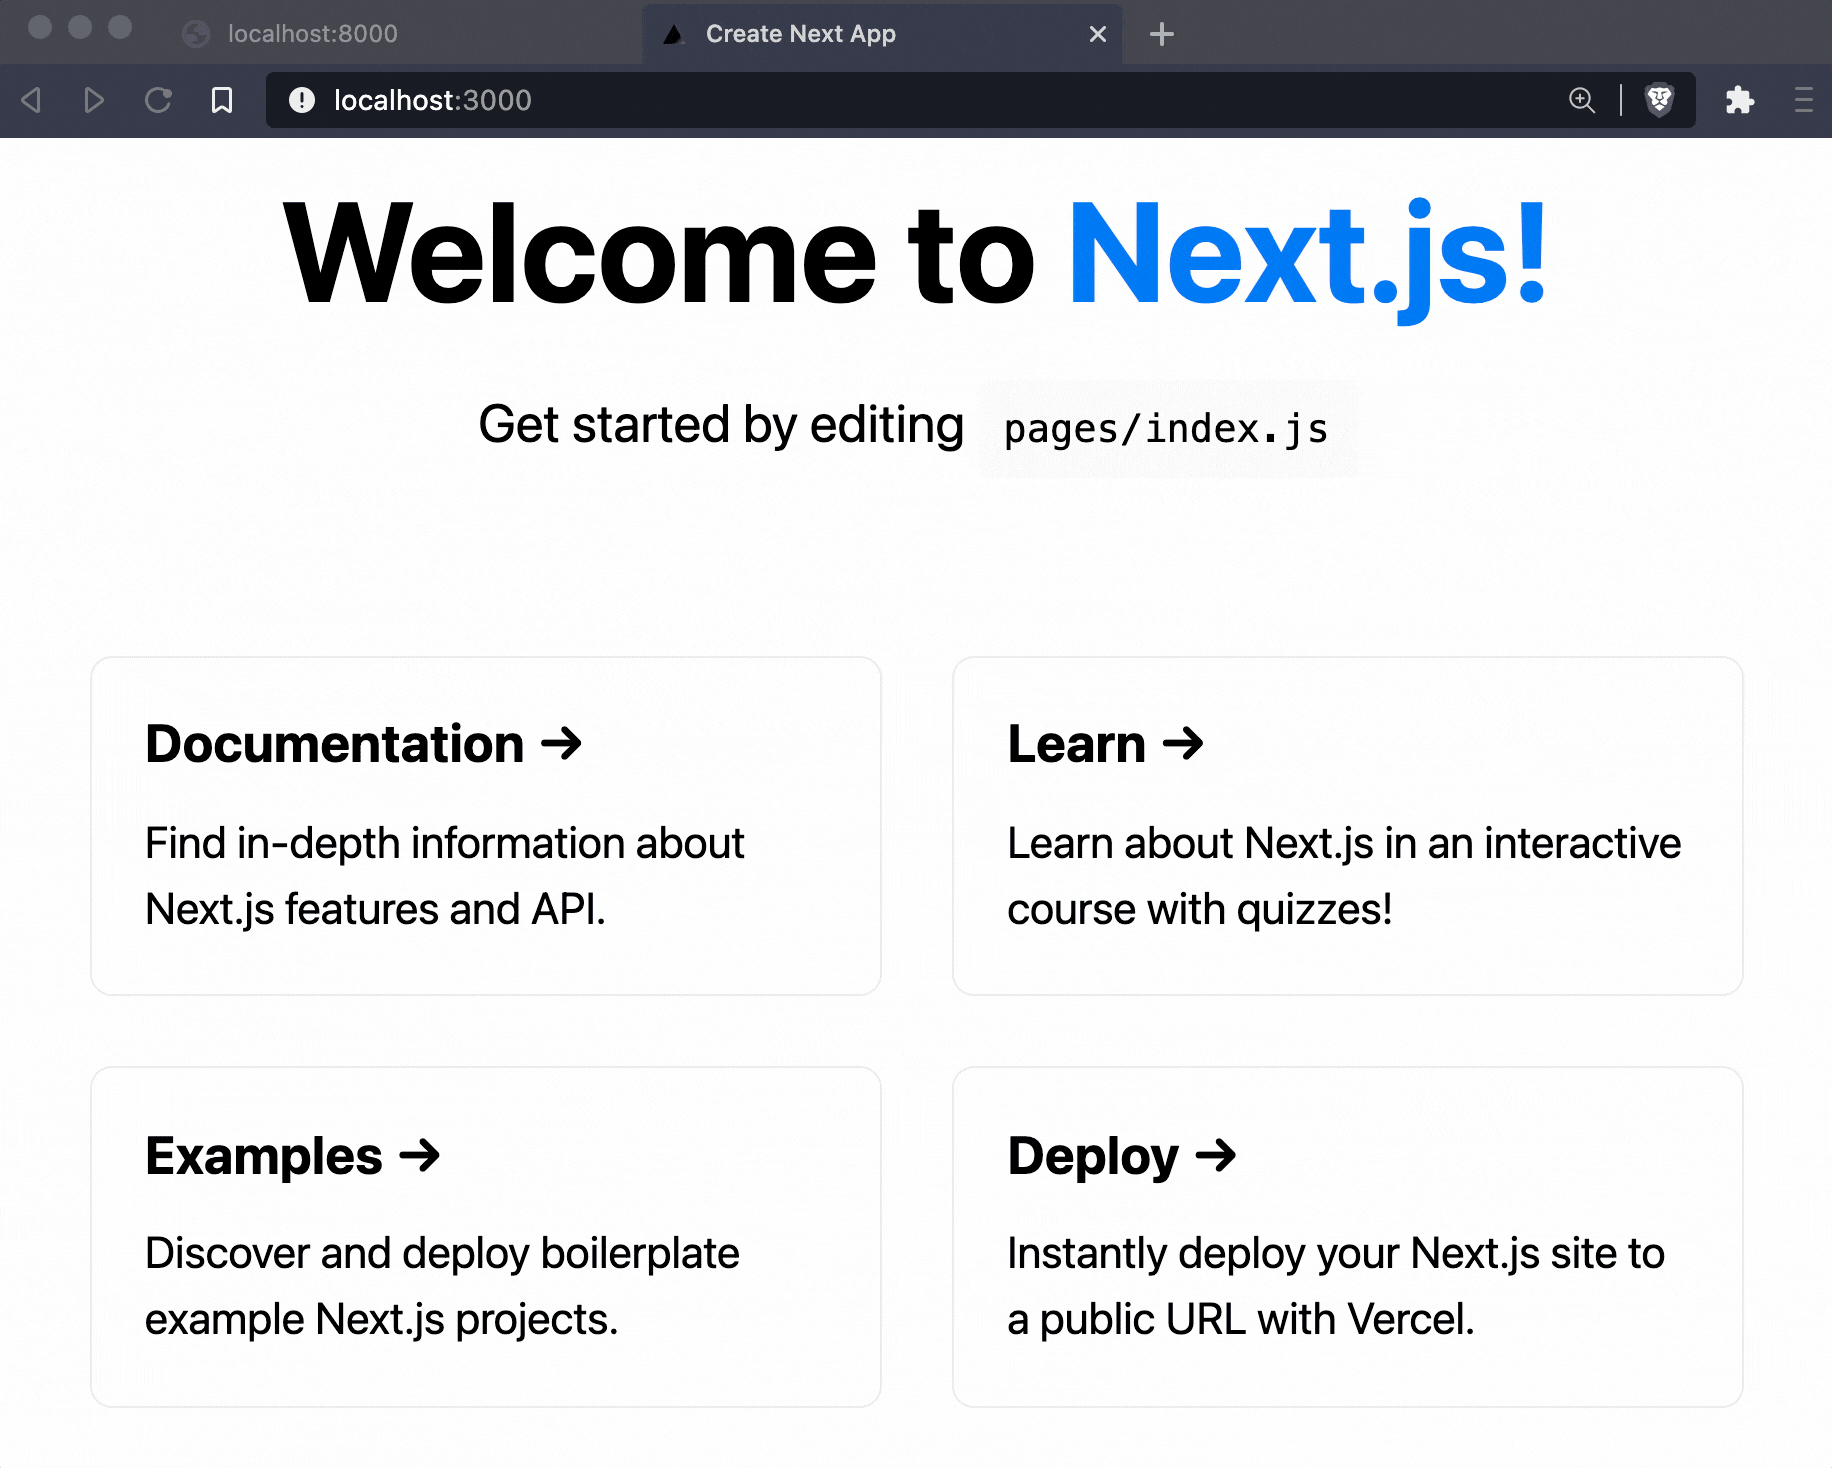This screenshot has height=1468, width=1832.
Task: Click the zoom magnifier in the address bar
Action: point(1582,100)
